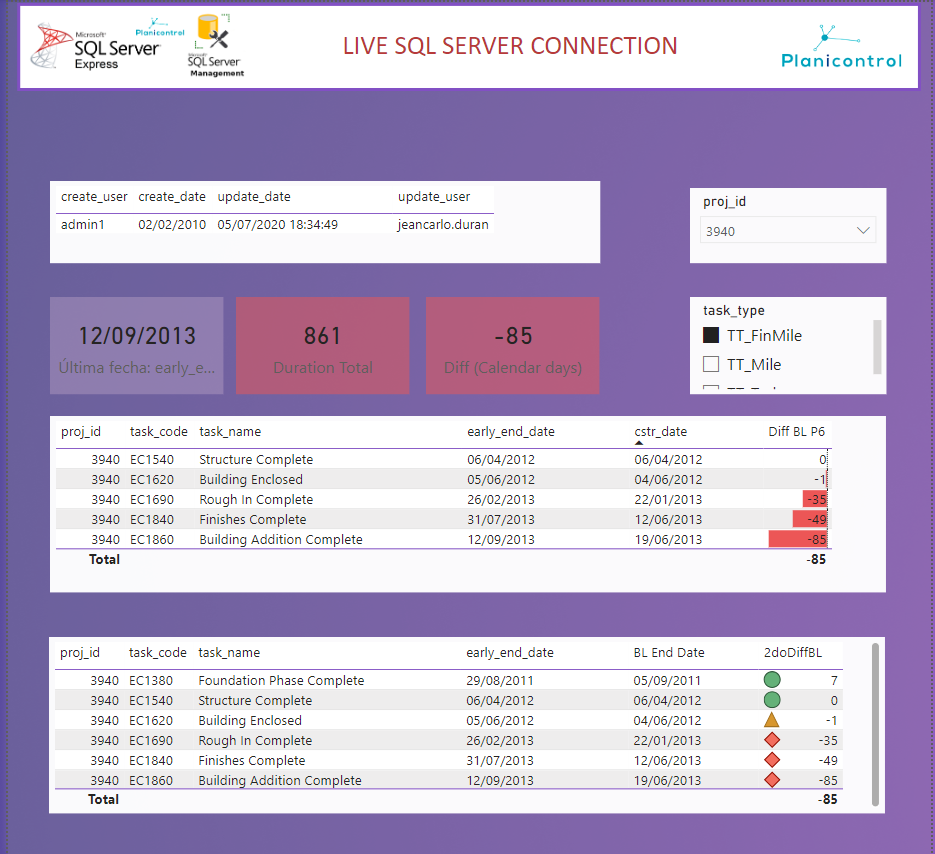Select the 12/09/2013 last date card

(x=137, y=346)
